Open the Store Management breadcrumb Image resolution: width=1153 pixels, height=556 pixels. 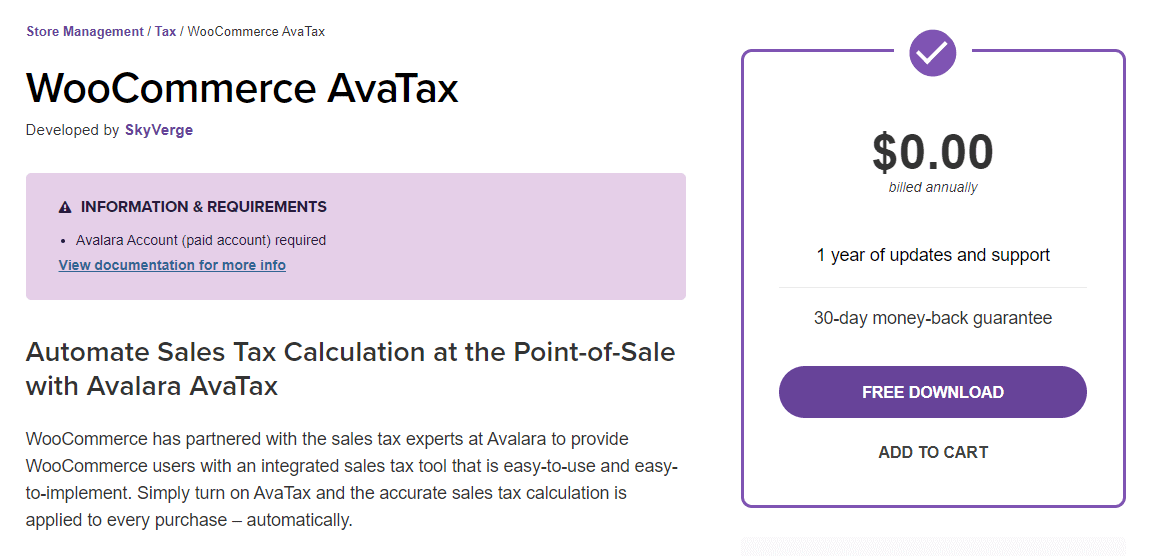pyautogui.click(x=85, y=32)
